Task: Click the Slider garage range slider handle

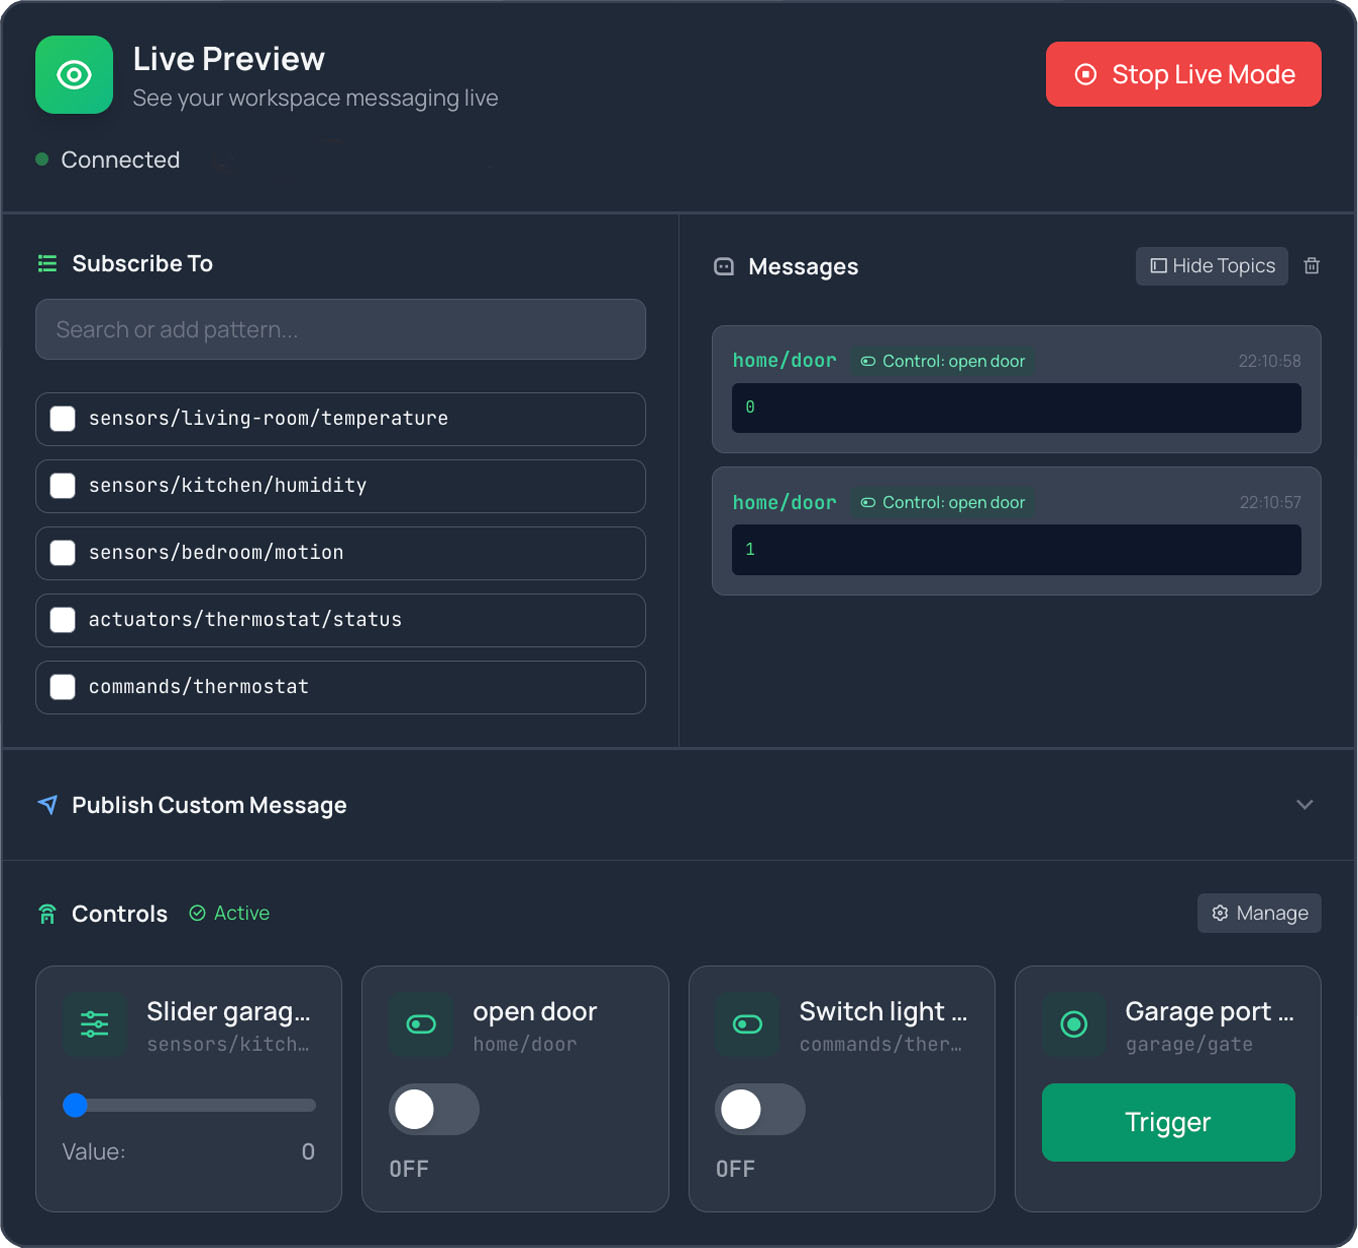Action: [76, 1105]
